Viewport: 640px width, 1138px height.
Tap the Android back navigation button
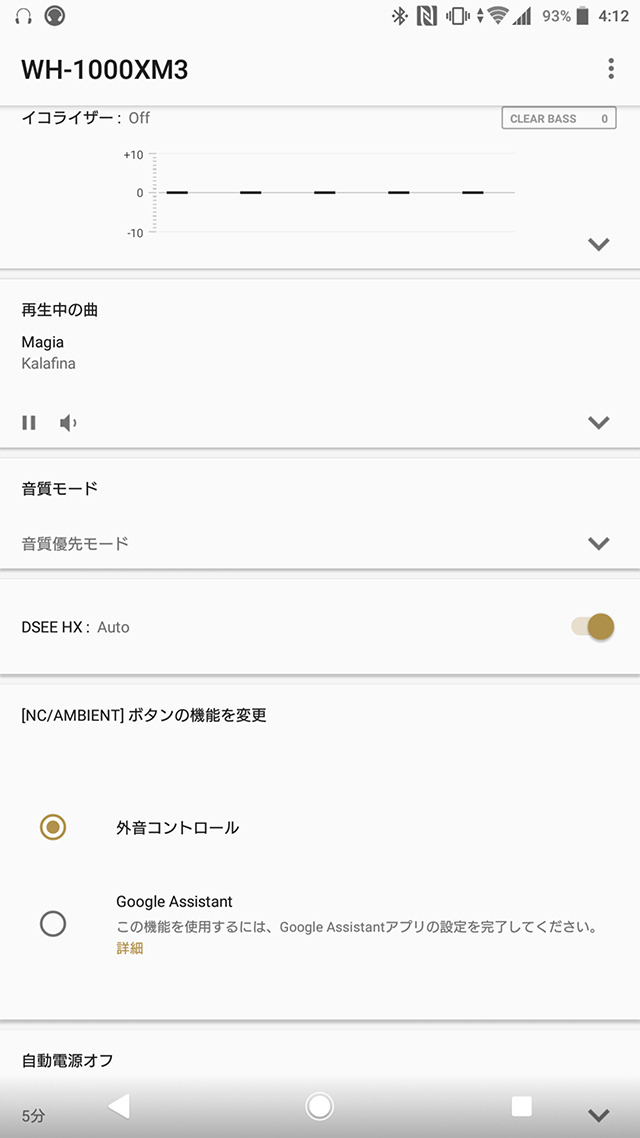(x=119, y=1105)
